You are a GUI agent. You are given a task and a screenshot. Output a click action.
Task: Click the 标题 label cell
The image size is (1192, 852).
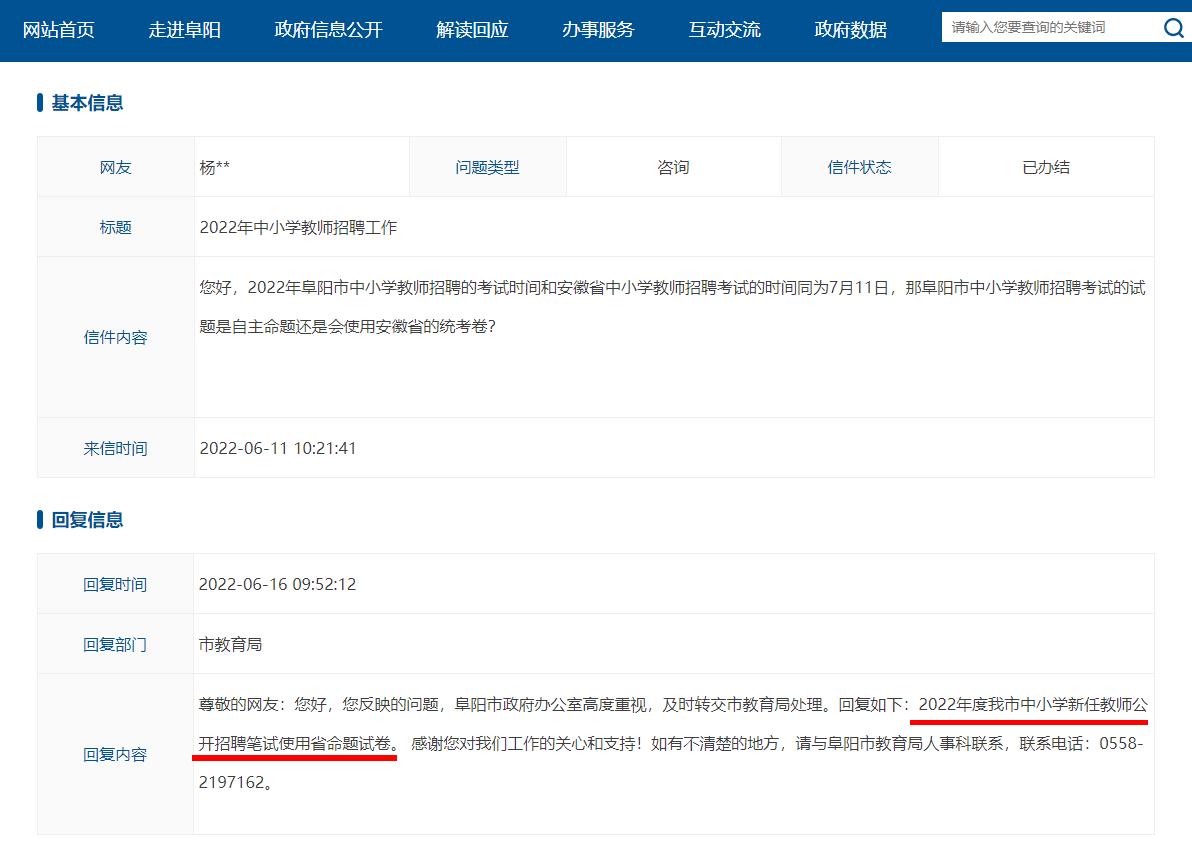116,227
